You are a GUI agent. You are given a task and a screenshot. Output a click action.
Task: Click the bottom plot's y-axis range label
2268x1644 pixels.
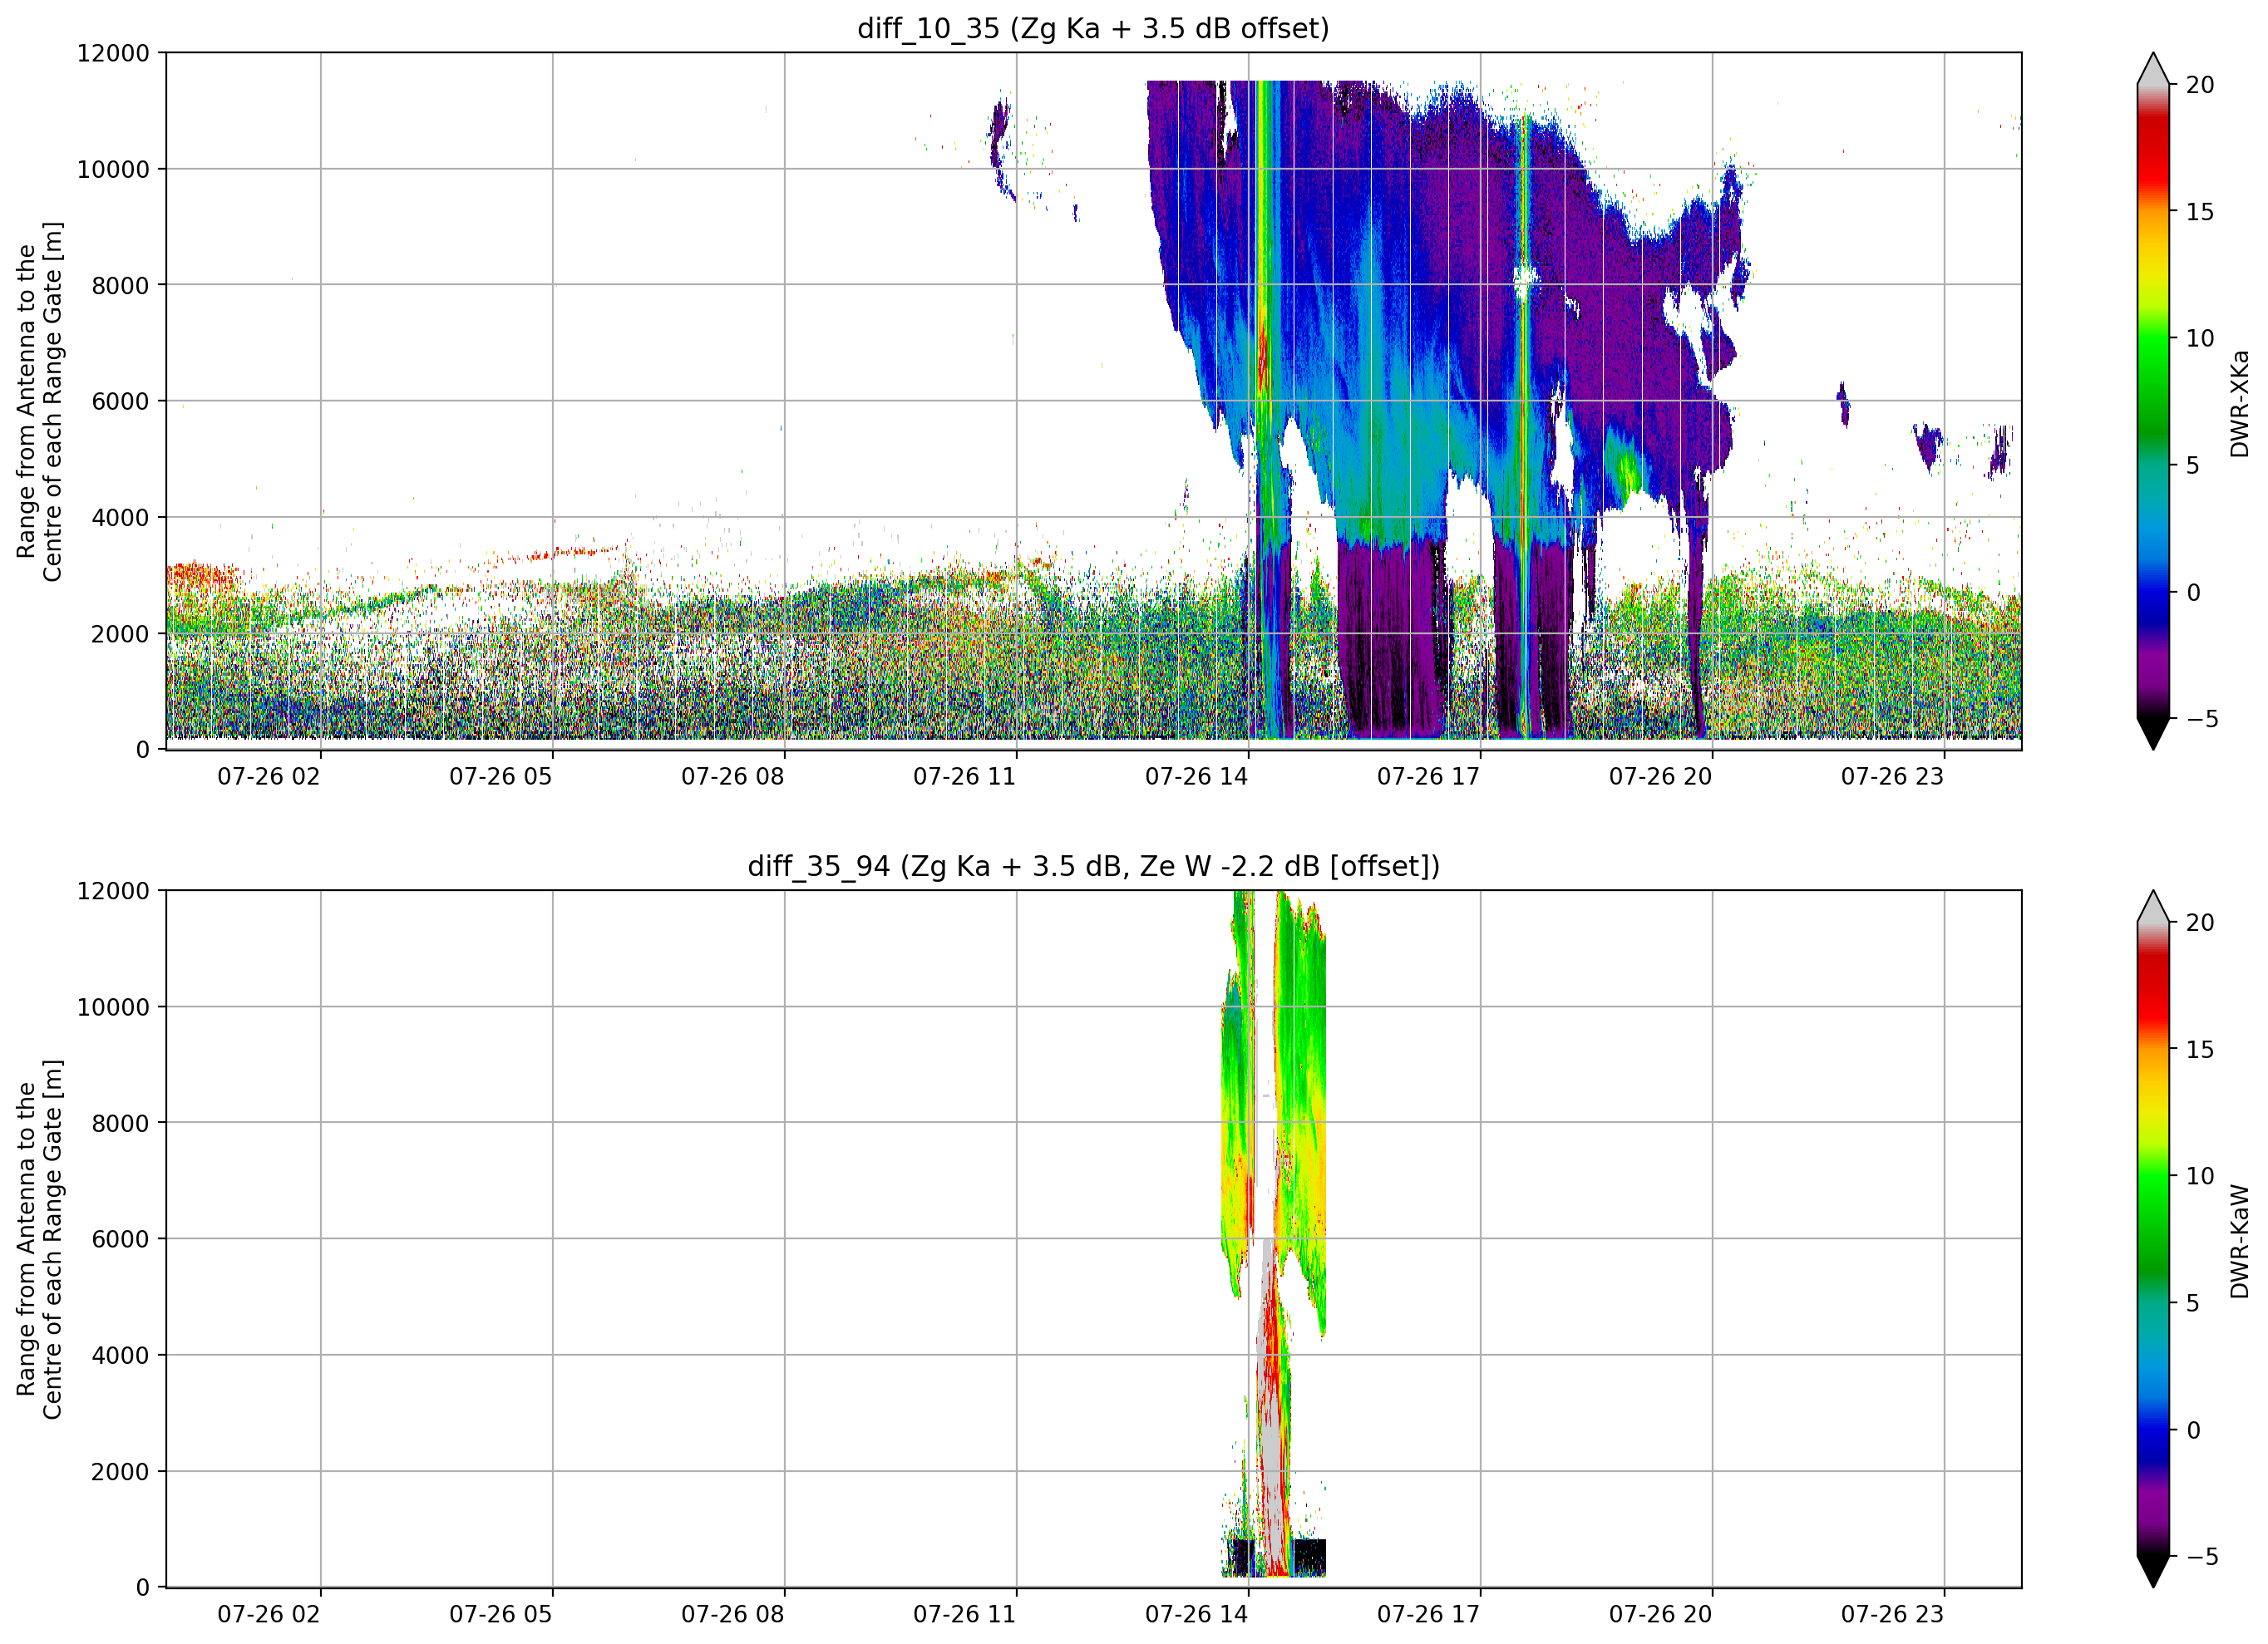pos(40,1239)
